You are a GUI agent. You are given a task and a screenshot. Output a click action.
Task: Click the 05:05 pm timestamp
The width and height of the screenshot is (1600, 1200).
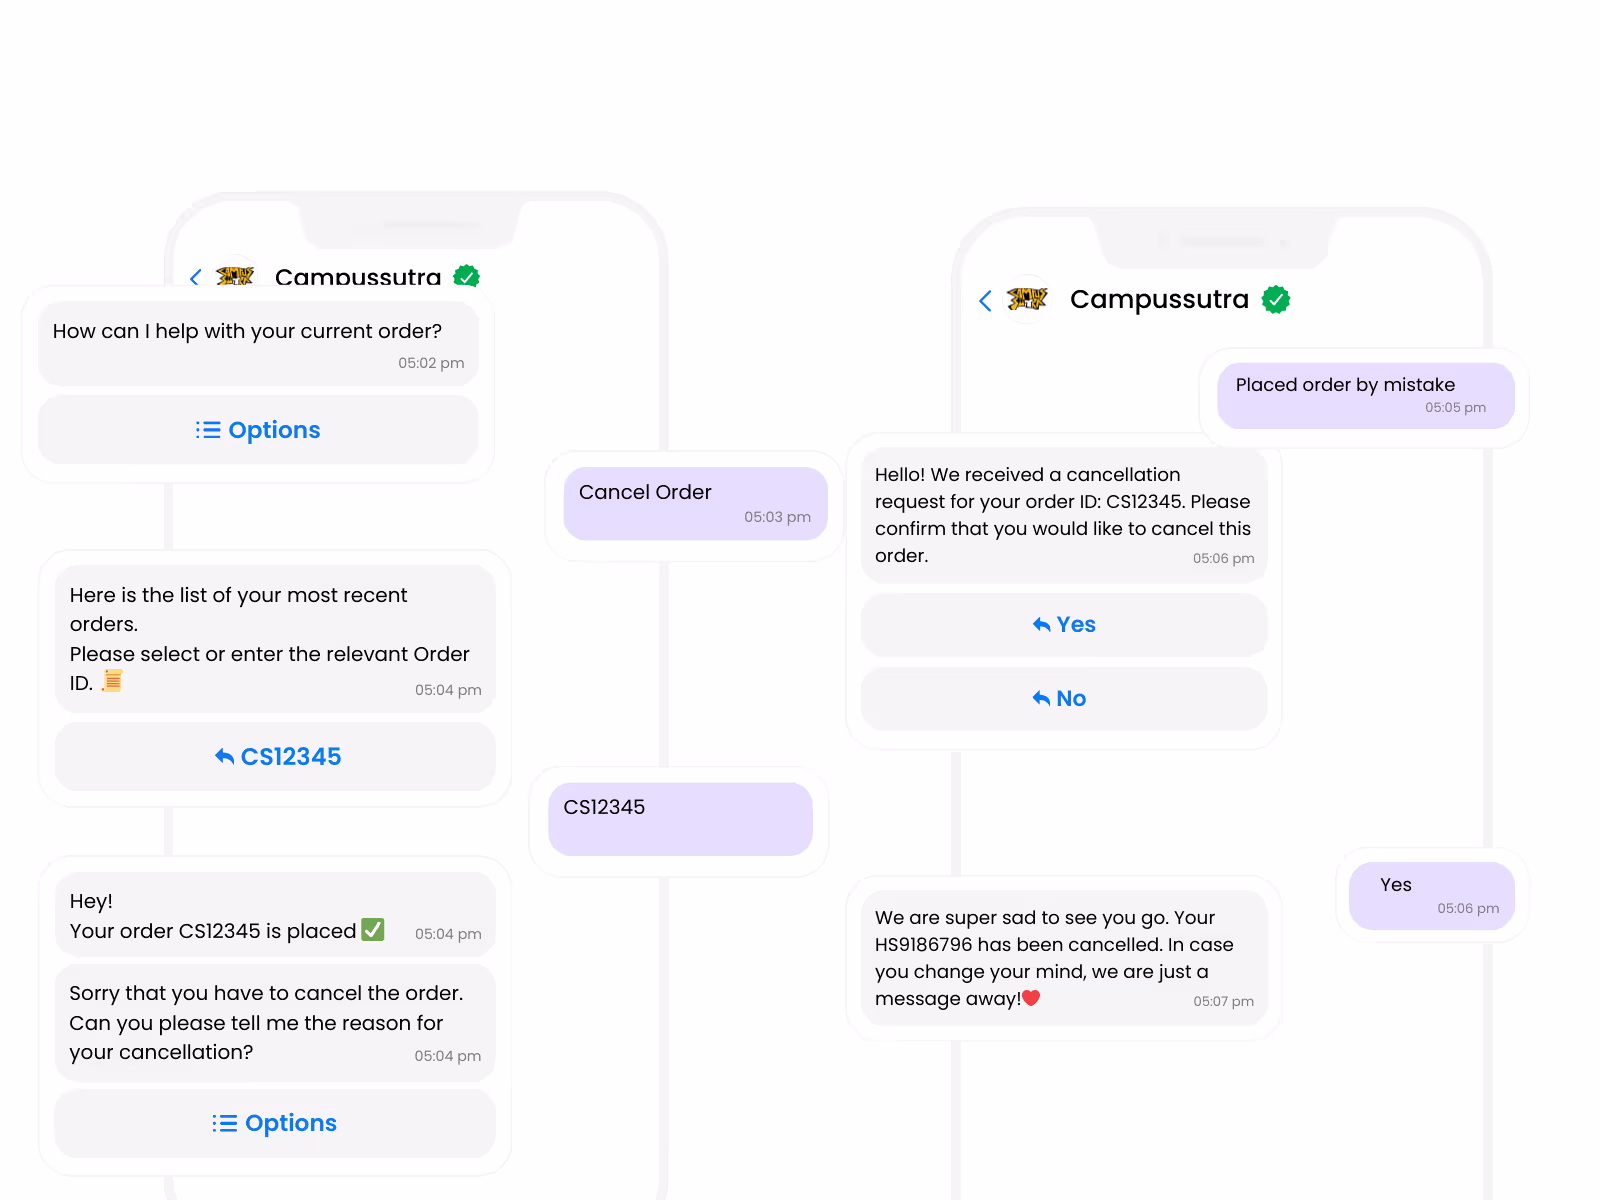coord(1455,407)
